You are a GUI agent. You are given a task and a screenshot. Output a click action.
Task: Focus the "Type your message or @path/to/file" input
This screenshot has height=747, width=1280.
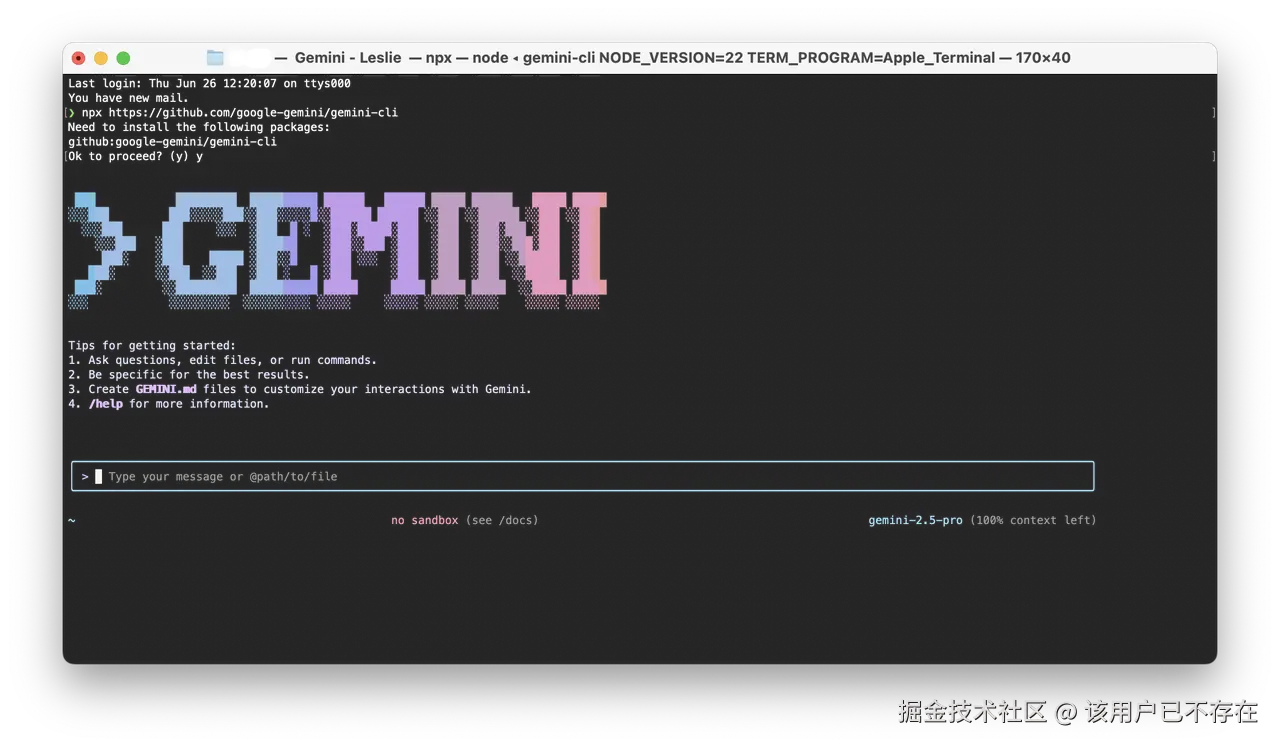[583, 476]
